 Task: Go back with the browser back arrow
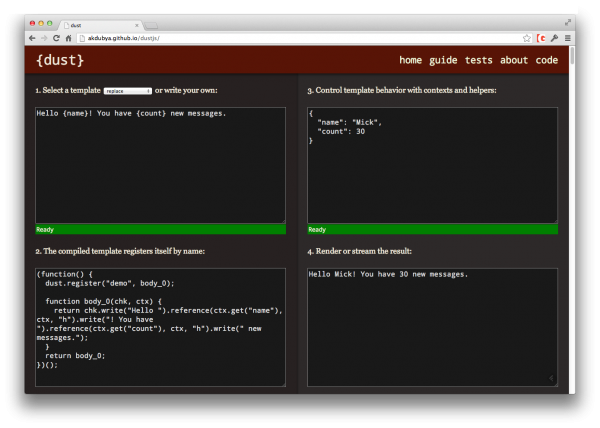coord(32,38)
